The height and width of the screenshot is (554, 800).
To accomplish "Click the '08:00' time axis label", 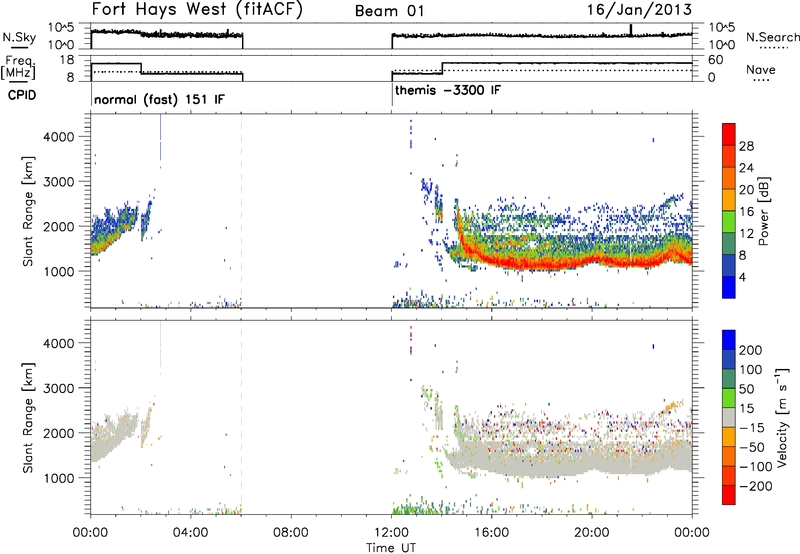I will (x=291, y=533).
